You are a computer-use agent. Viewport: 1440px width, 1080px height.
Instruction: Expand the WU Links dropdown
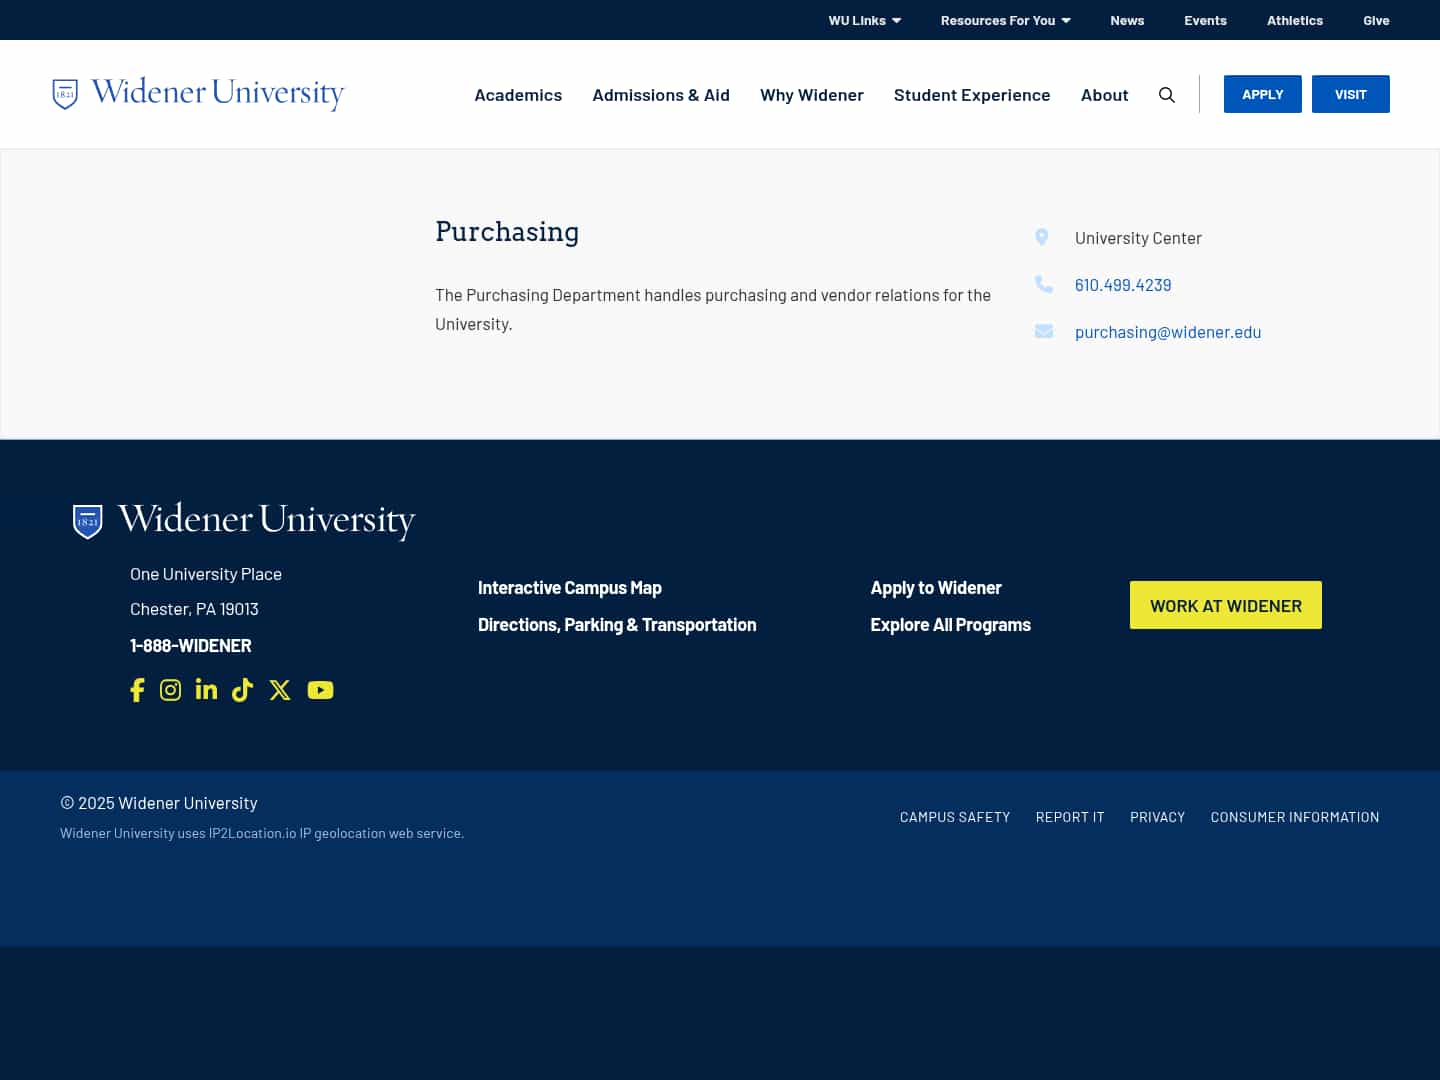(864, 20)
